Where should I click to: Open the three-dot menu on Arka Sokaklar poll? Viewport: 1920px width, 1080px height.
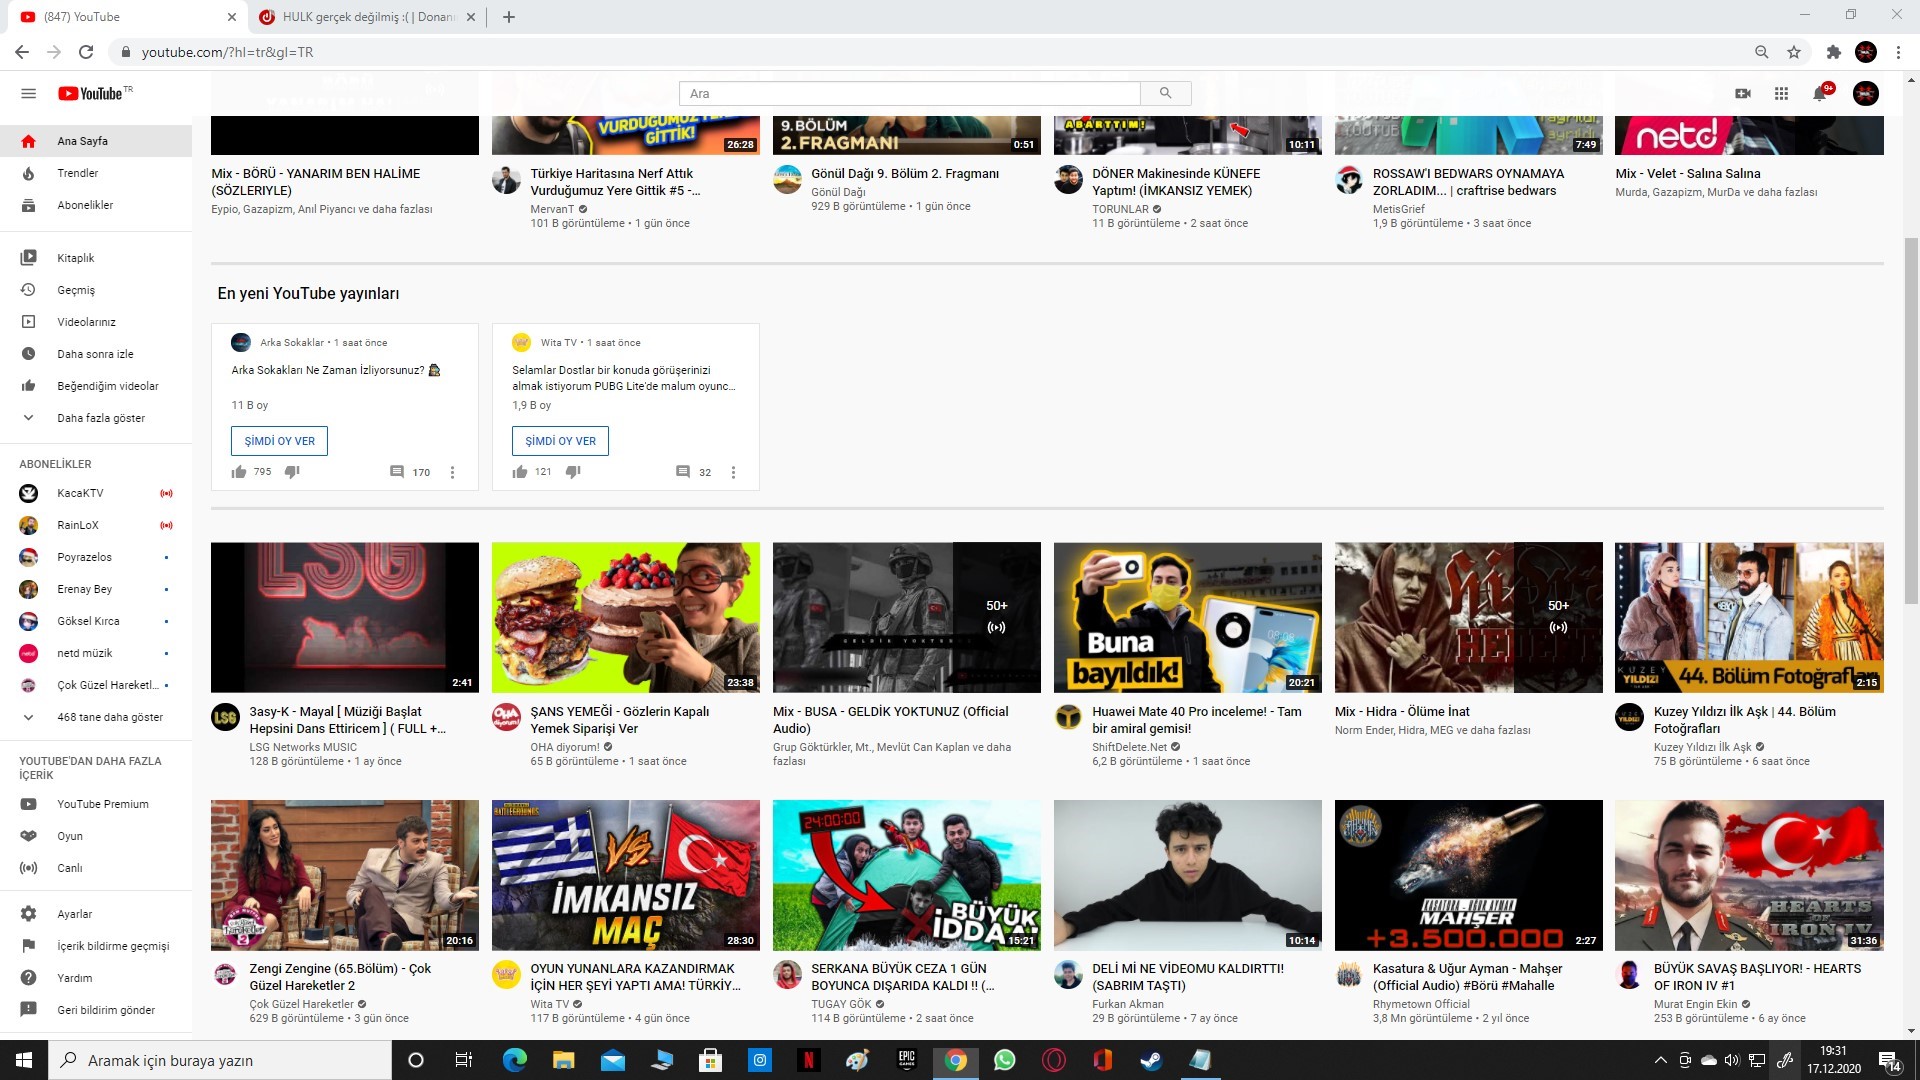click(452, 471)
